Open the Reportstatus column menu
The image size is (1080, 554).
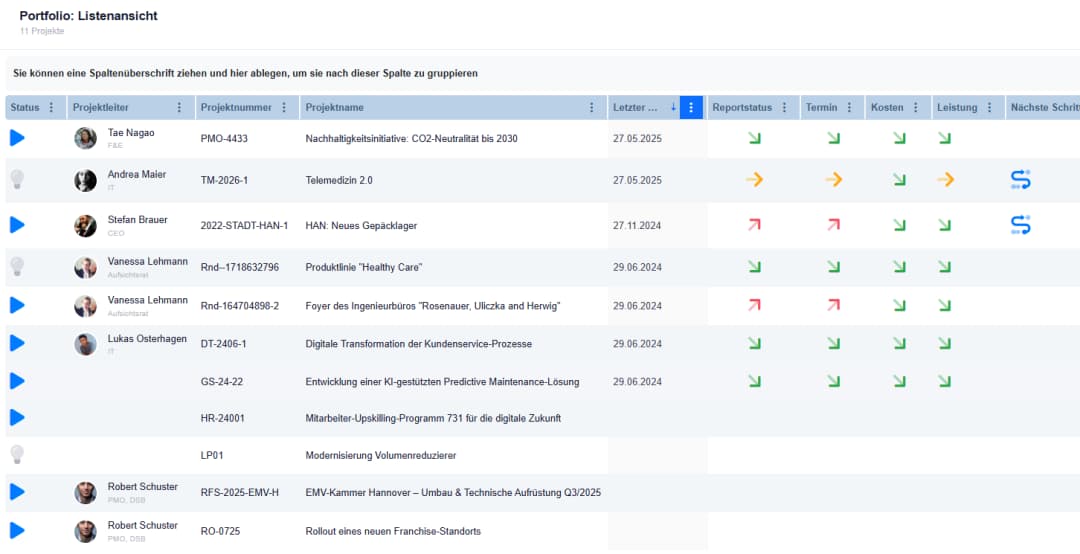(x=783, y=107)
